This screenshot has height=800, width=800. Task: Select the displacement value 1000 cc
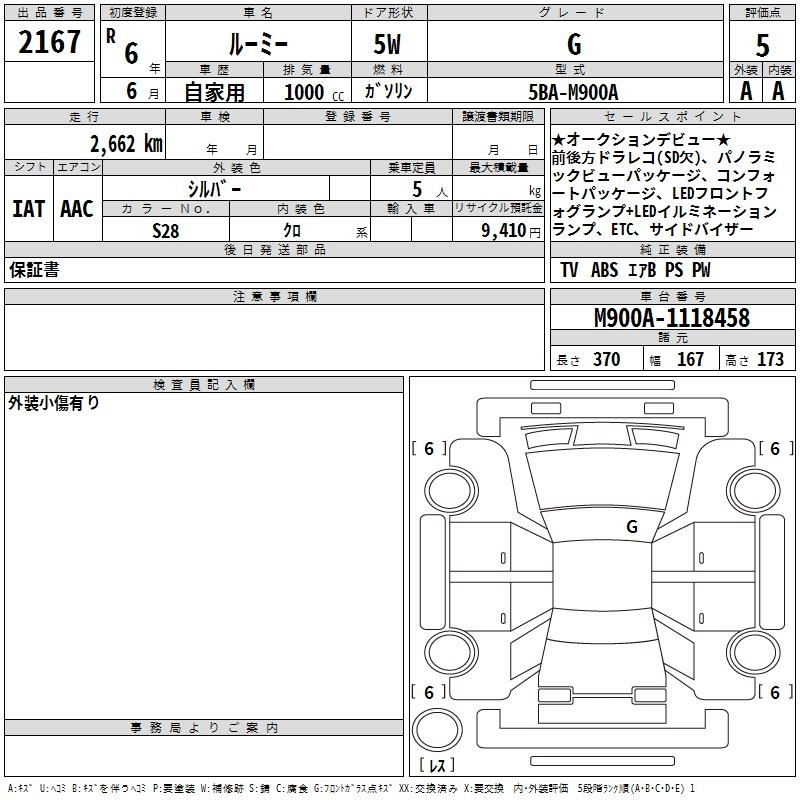click(314, 92)
